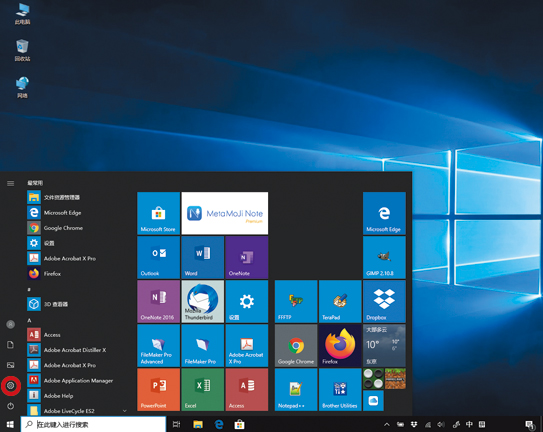543x432 pixels.
Task: Open File Explorer from the taskbar
Action: (x=198, y=424)
